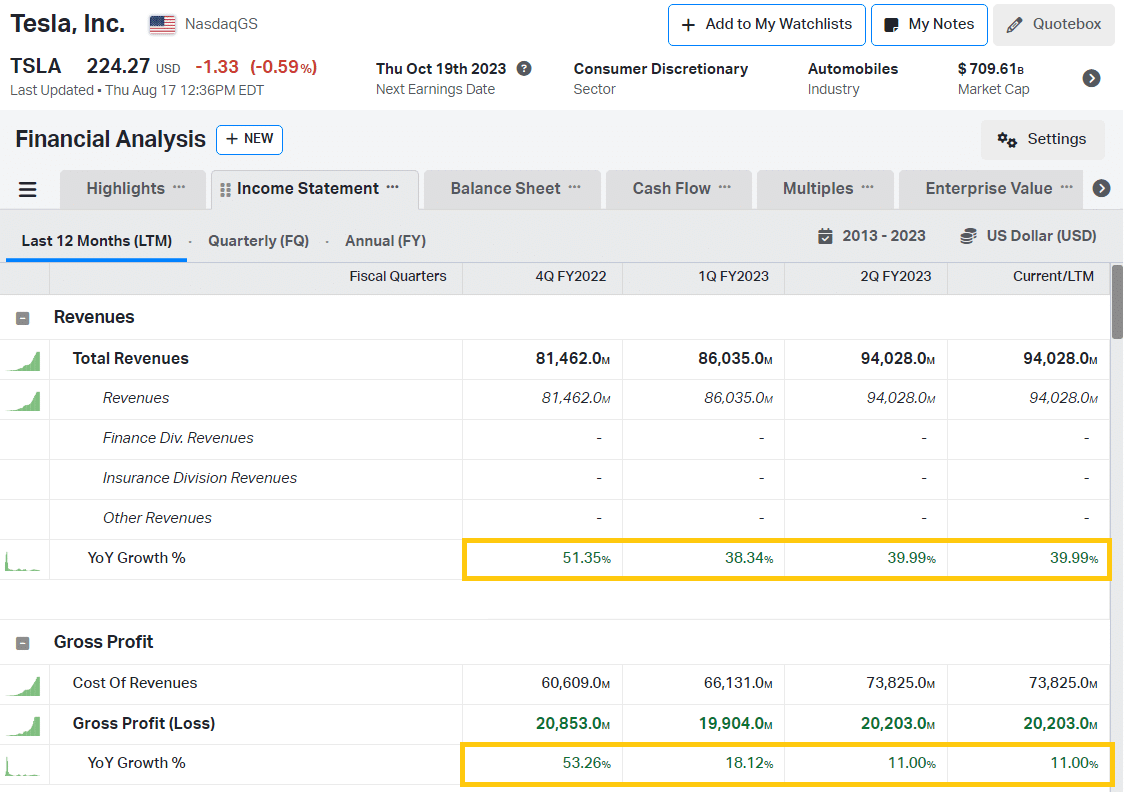
Task: Switch to Annual (FY) period
Action: (386, 241)
